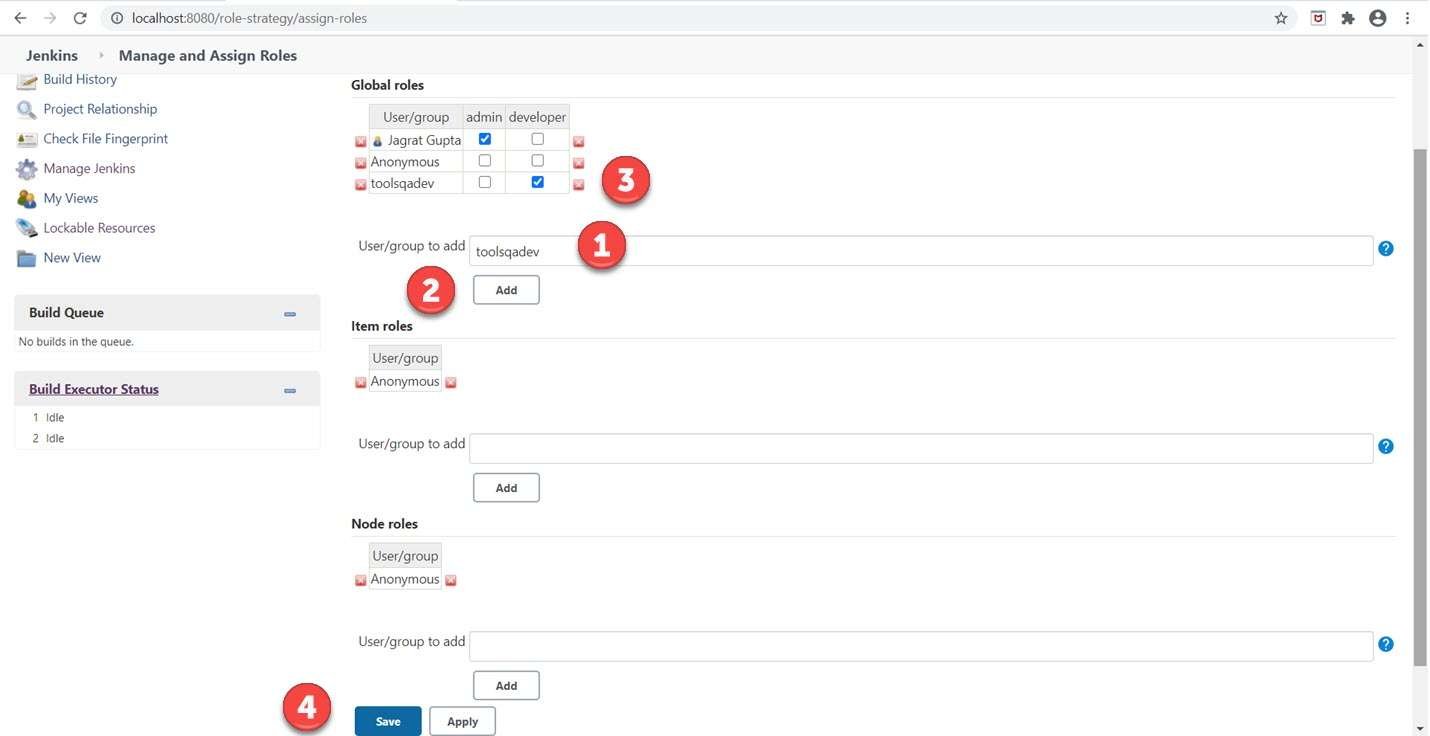Go back in browser
1430x736 pixels.
coord(20,18)
